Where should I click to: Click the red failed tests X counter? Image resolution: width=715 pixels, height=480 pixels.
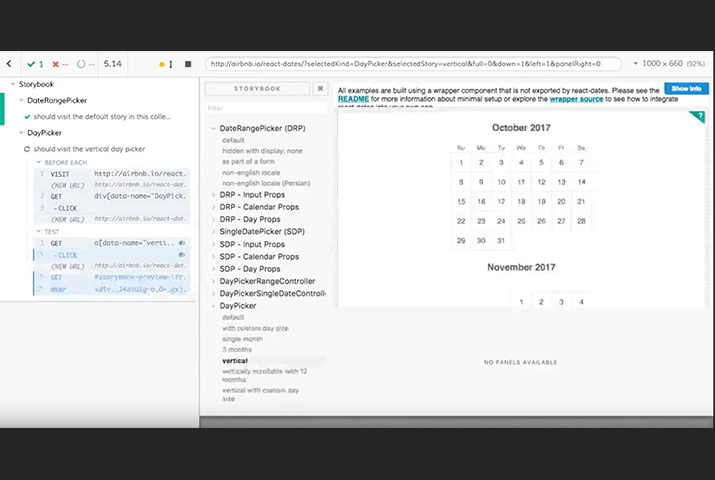tap(60, 63)
